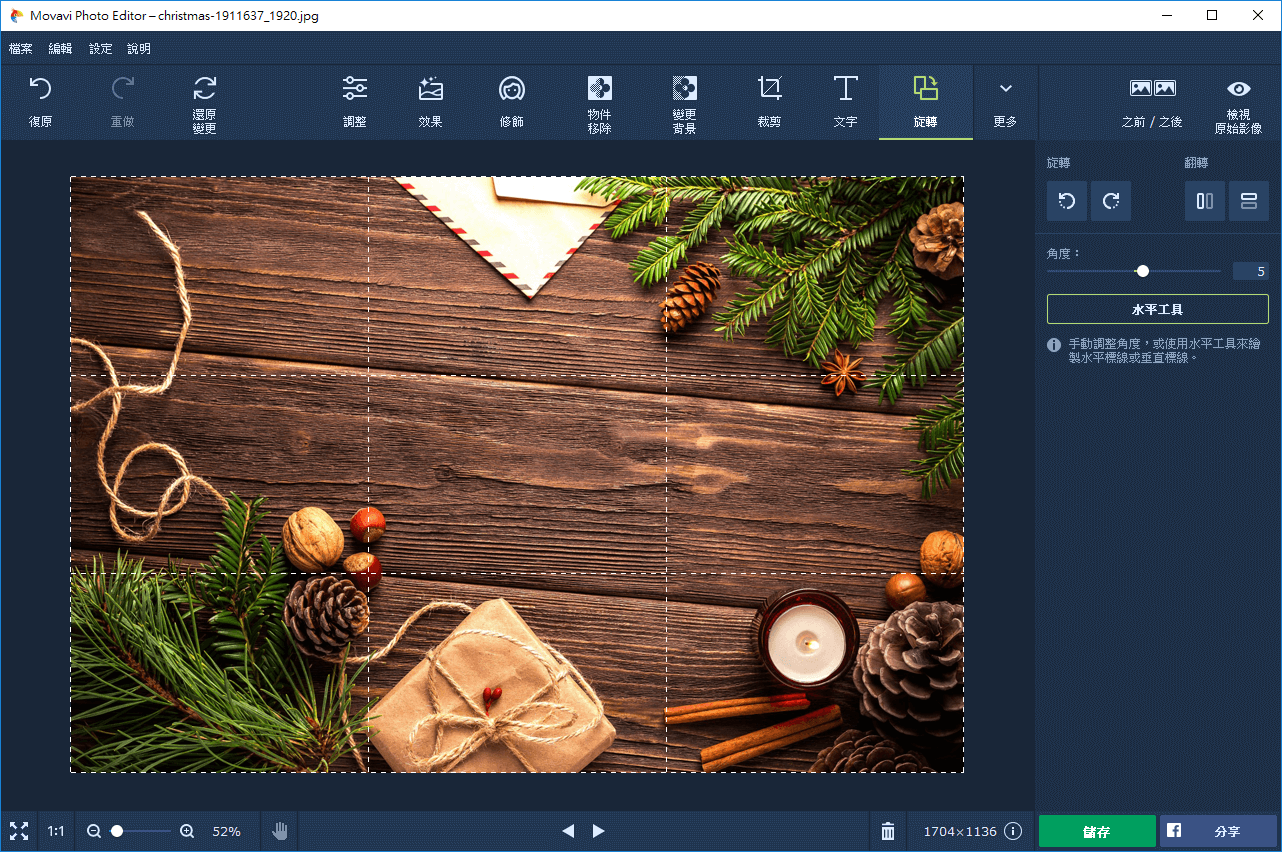This screenshot has width=1282, height=852.
Task: Open the Settings (設定) menu
Action: pyautogui.click(x=101, y=48)
